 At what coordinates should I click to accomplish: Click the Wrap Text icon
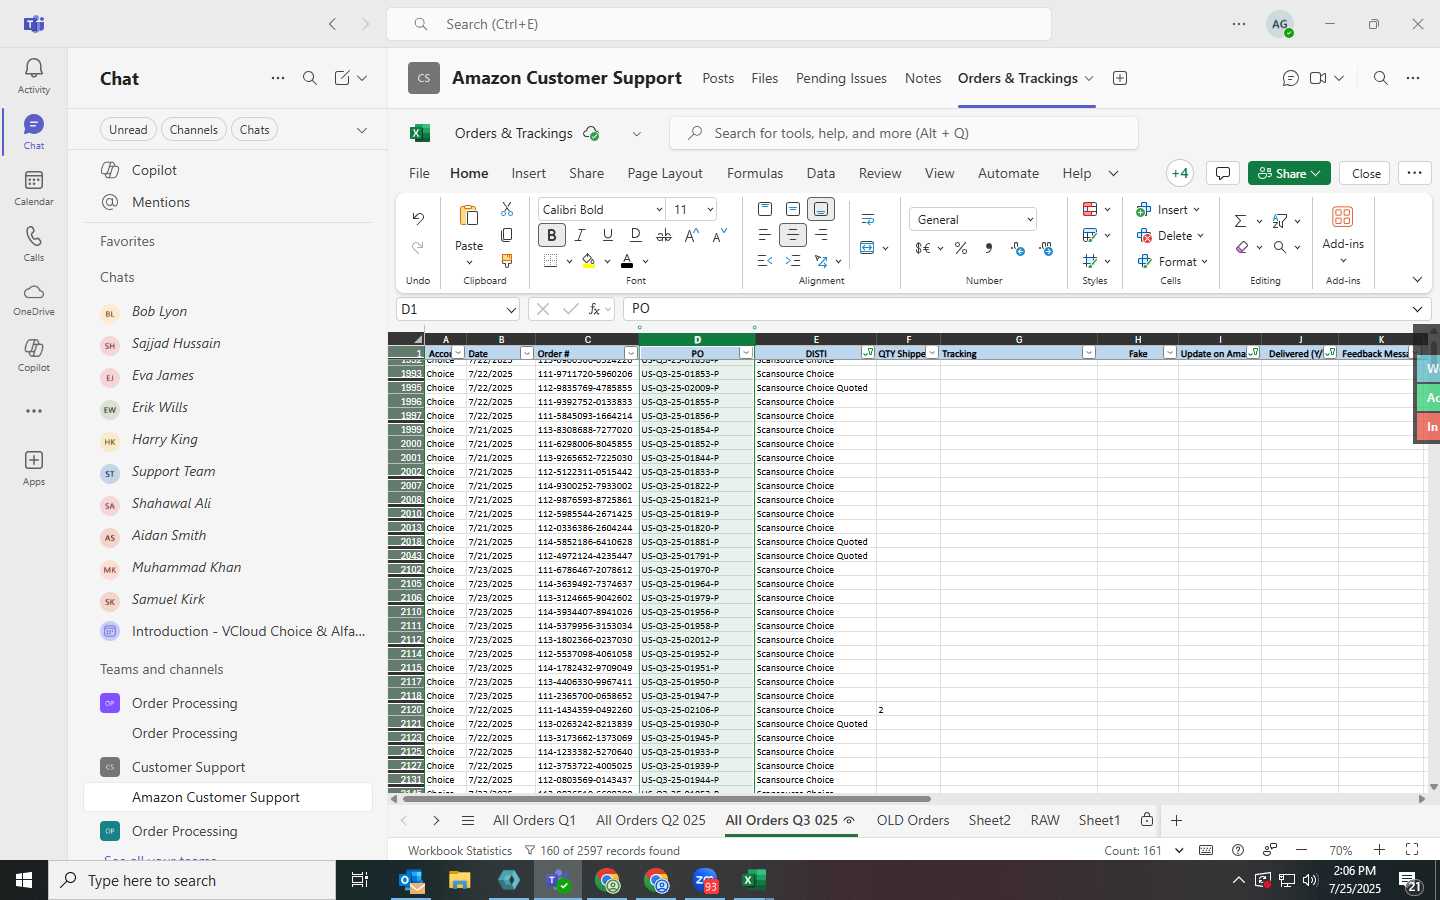tap(868, 219)
